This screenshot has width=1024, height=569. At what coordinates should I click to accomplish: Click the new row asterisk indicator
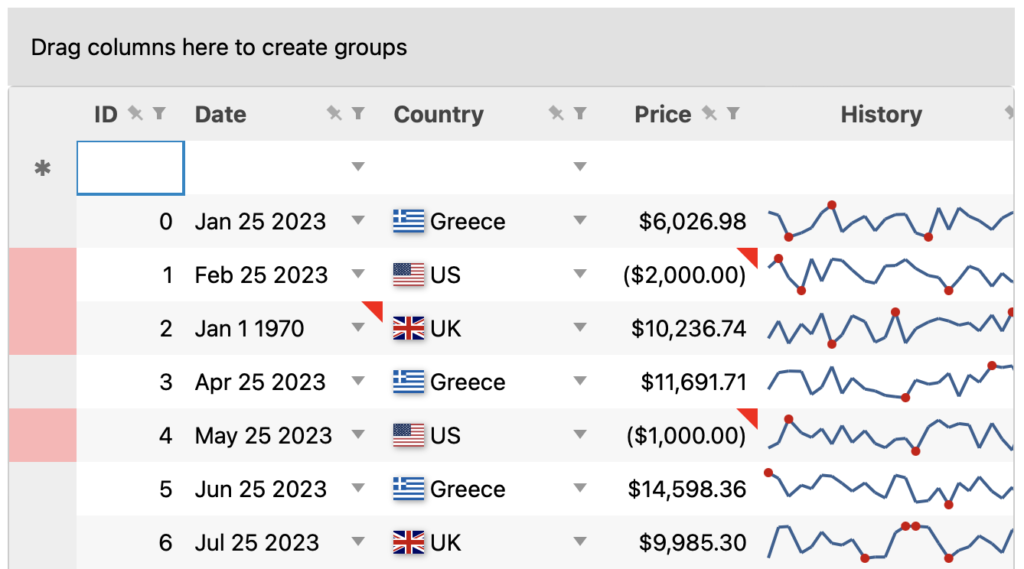click(x=42, y=169)
